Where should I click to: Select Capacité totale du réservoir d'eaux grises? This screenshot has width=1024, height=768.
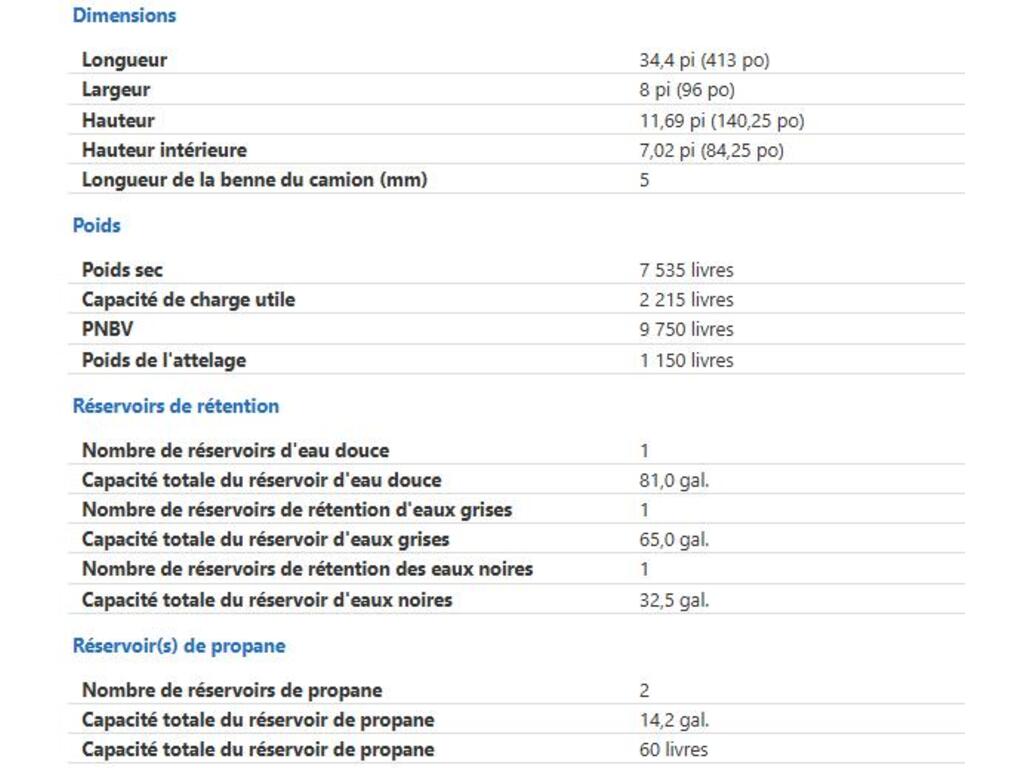(265, 540)
